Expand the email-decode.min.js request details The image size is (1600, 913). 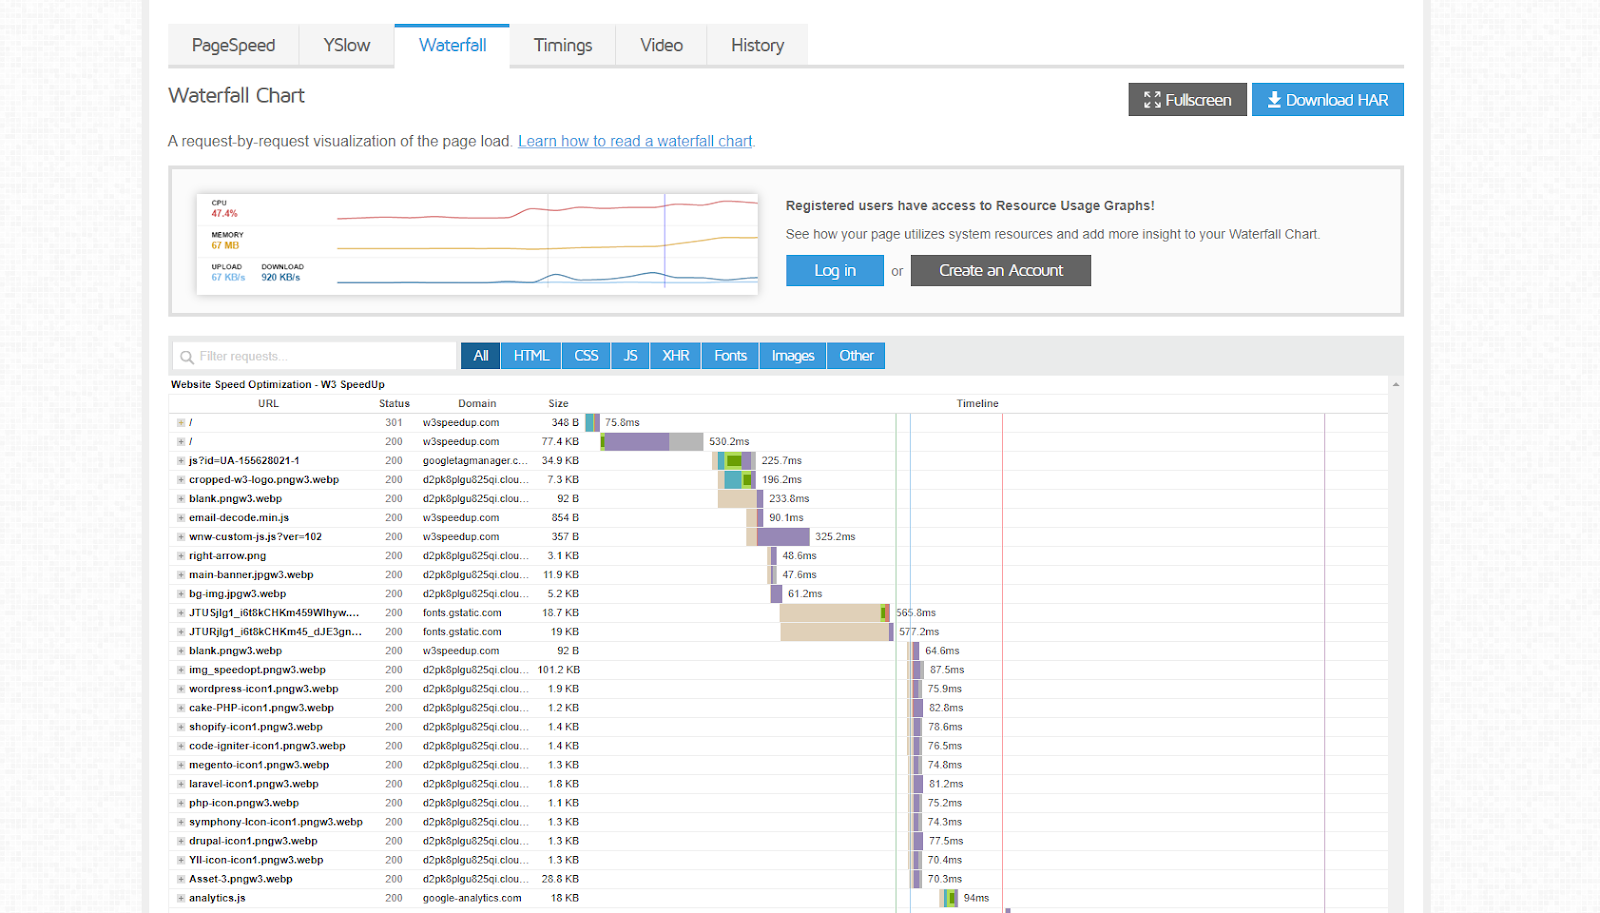click(x=181, y=518)
